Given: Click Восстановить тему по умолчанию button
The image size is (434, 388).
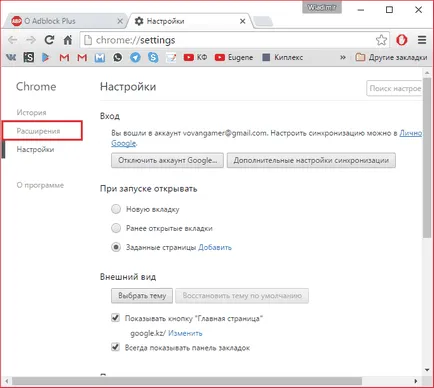Looking at the screenshot, I should [x=242, y=296].
